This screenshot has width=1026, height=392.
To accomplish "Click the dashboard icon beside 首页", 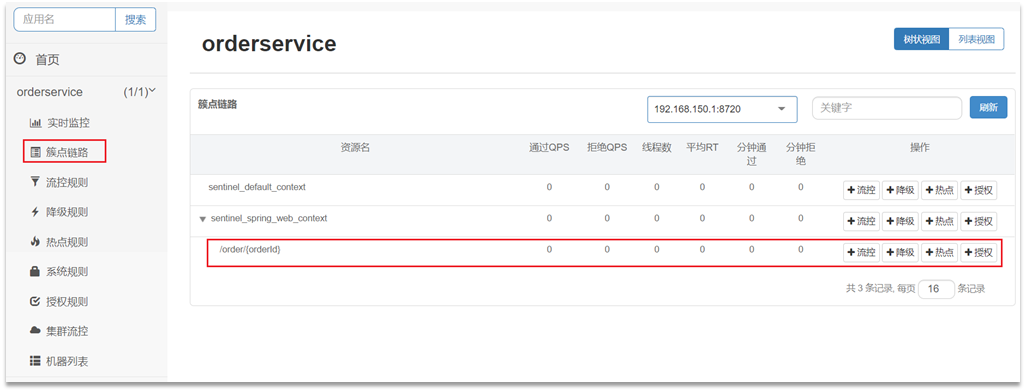I will (20, 59).
